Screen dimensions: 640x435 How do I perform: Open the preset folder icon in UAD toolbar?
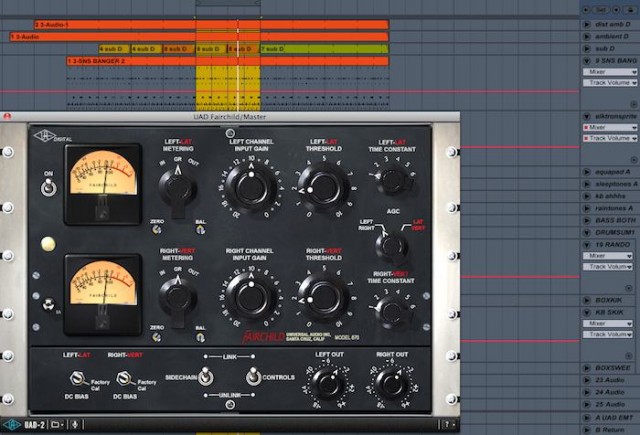pyautogui.click(x=55, y=425)
